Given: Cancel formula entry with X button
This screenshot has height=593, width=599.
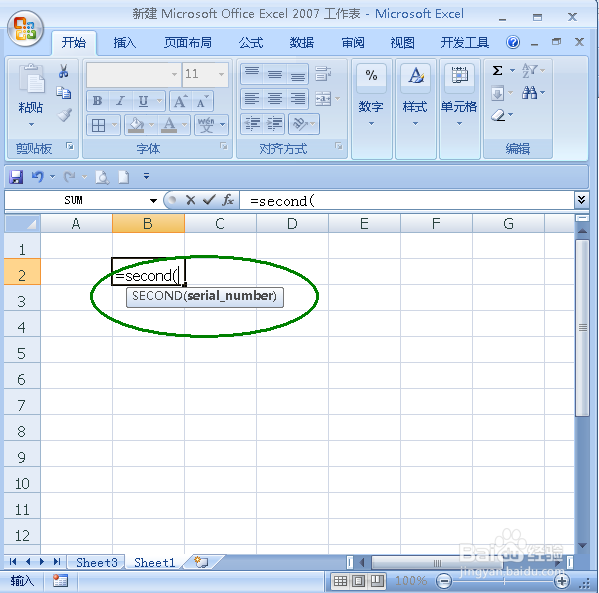Looking at the screenshot, I should (x=191, y=200).
